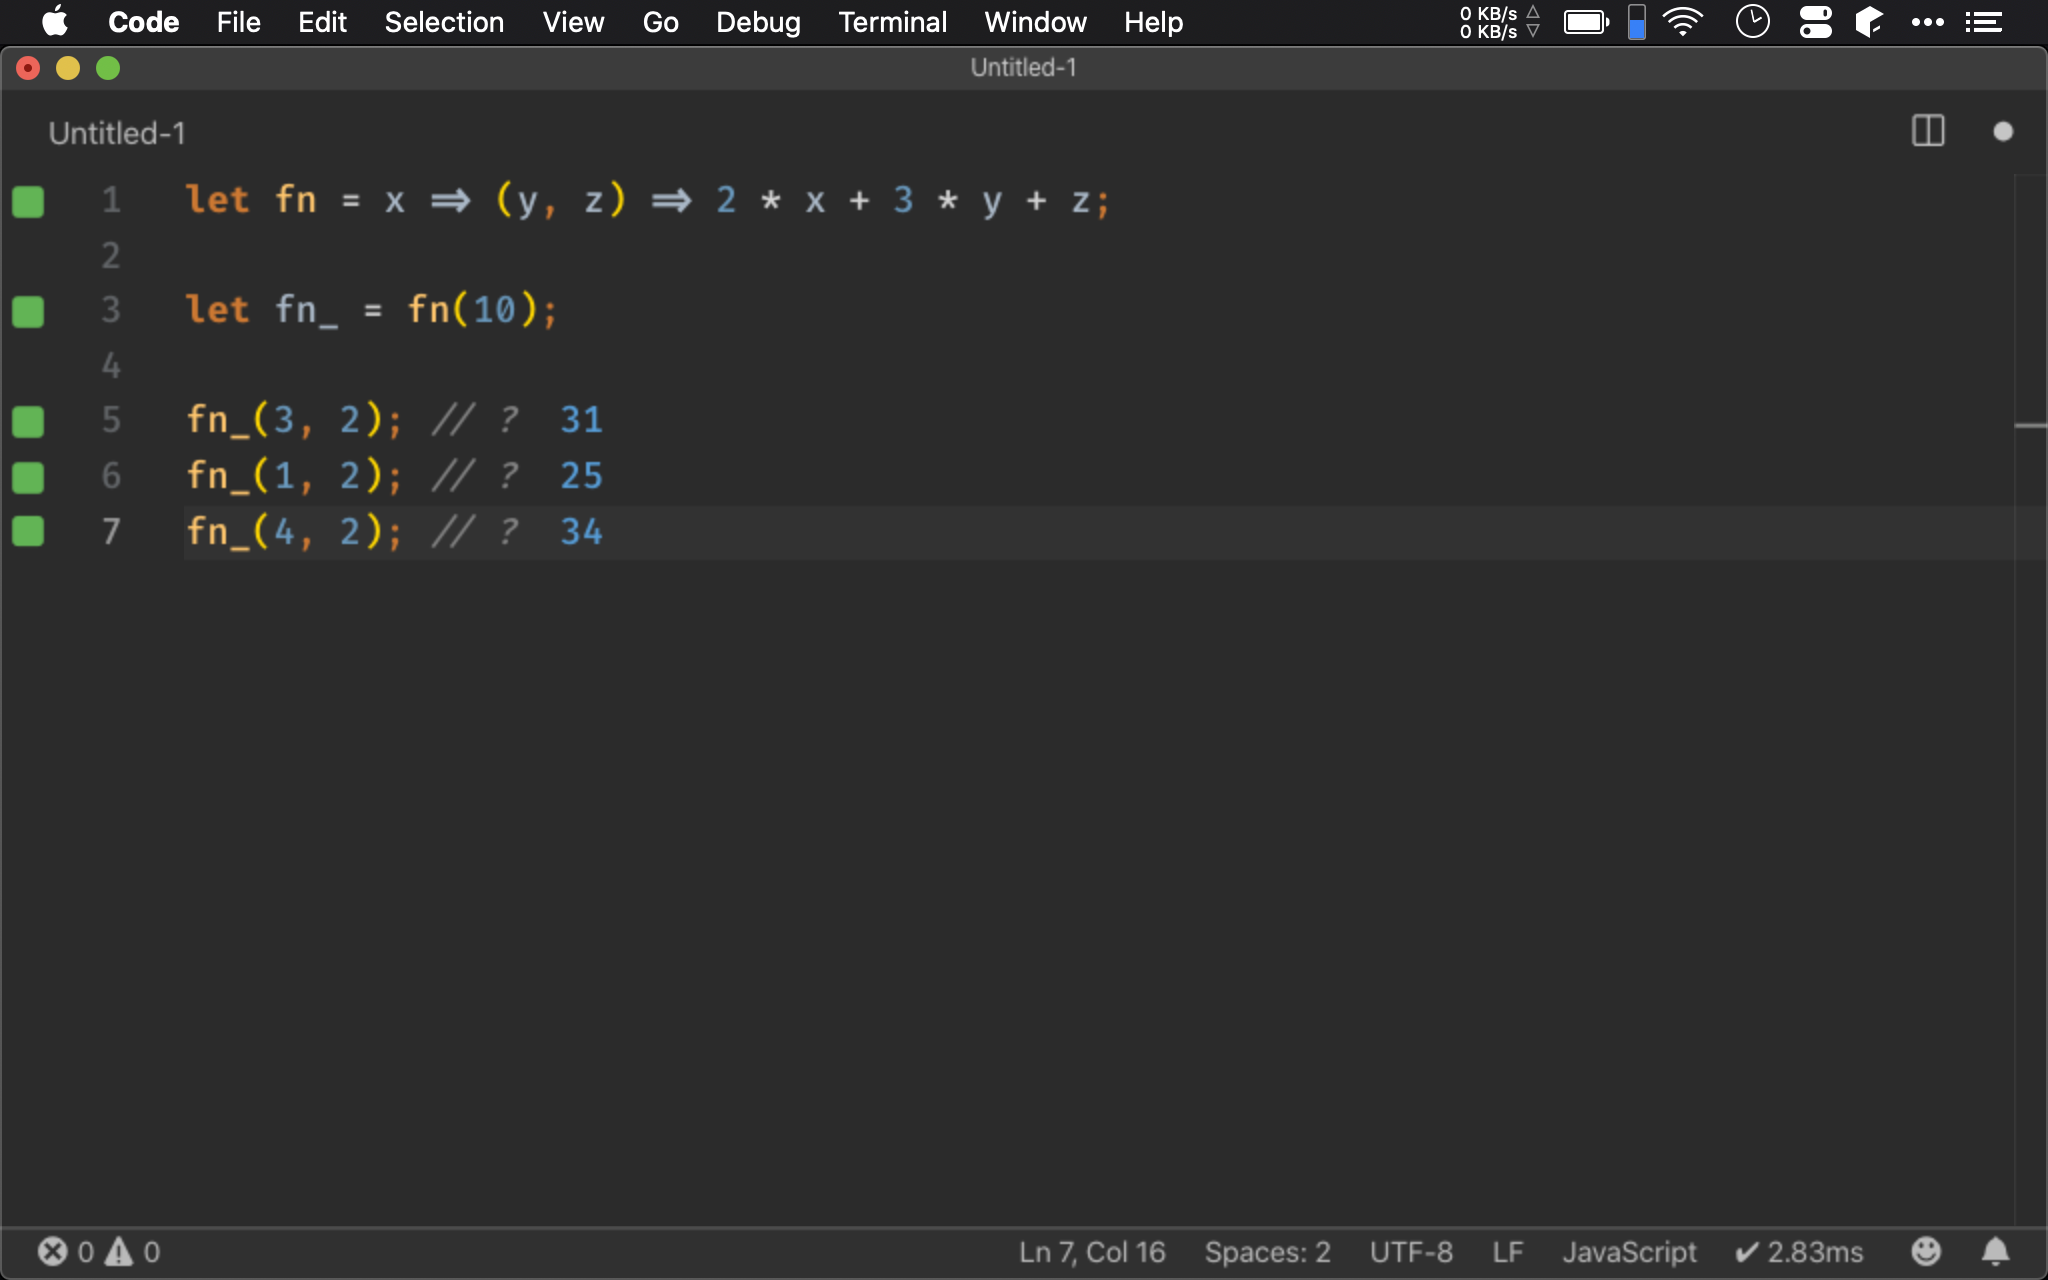2048x1280 pixels.
Task: Open the Debug menu
Action: 758,22
